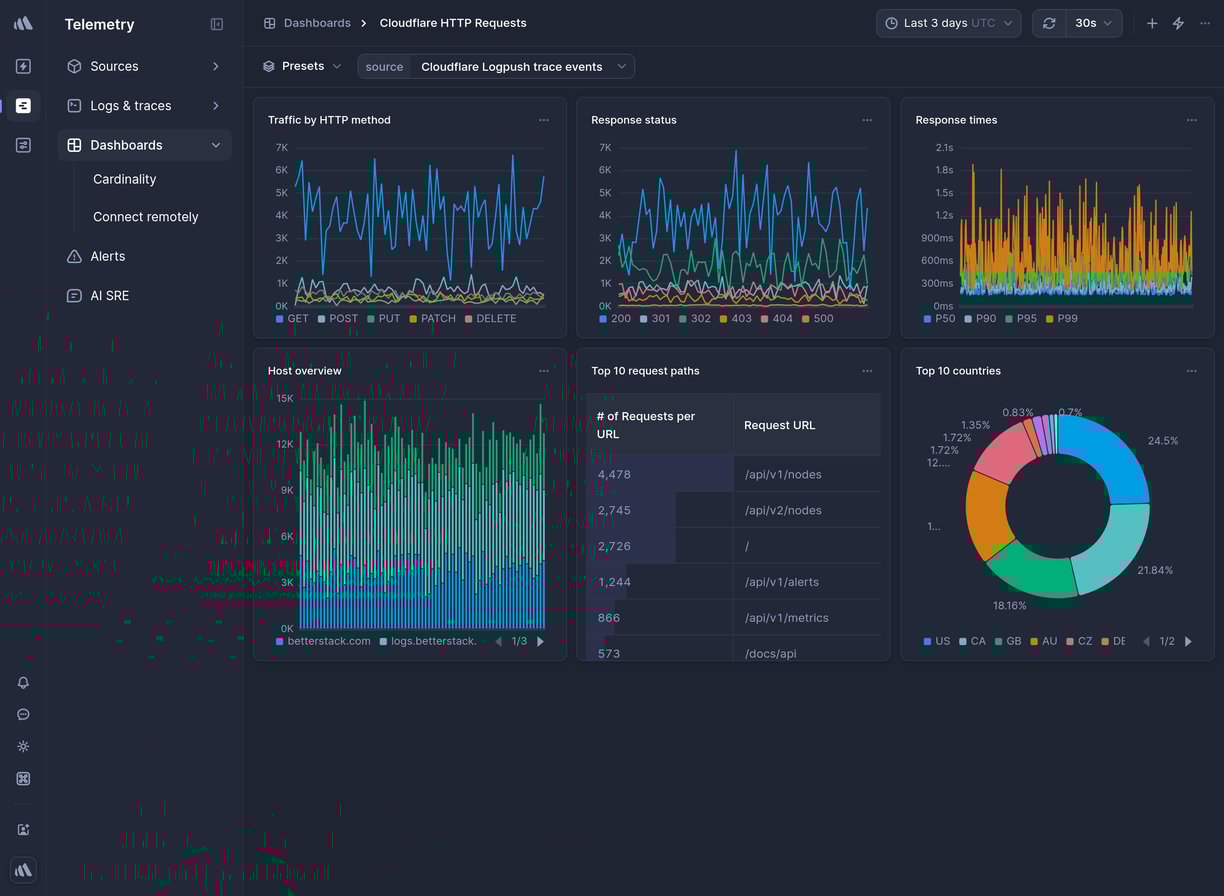Collapse the Telemetry sidebar panel
1224x896 pixels.
(x=217, y=24)
